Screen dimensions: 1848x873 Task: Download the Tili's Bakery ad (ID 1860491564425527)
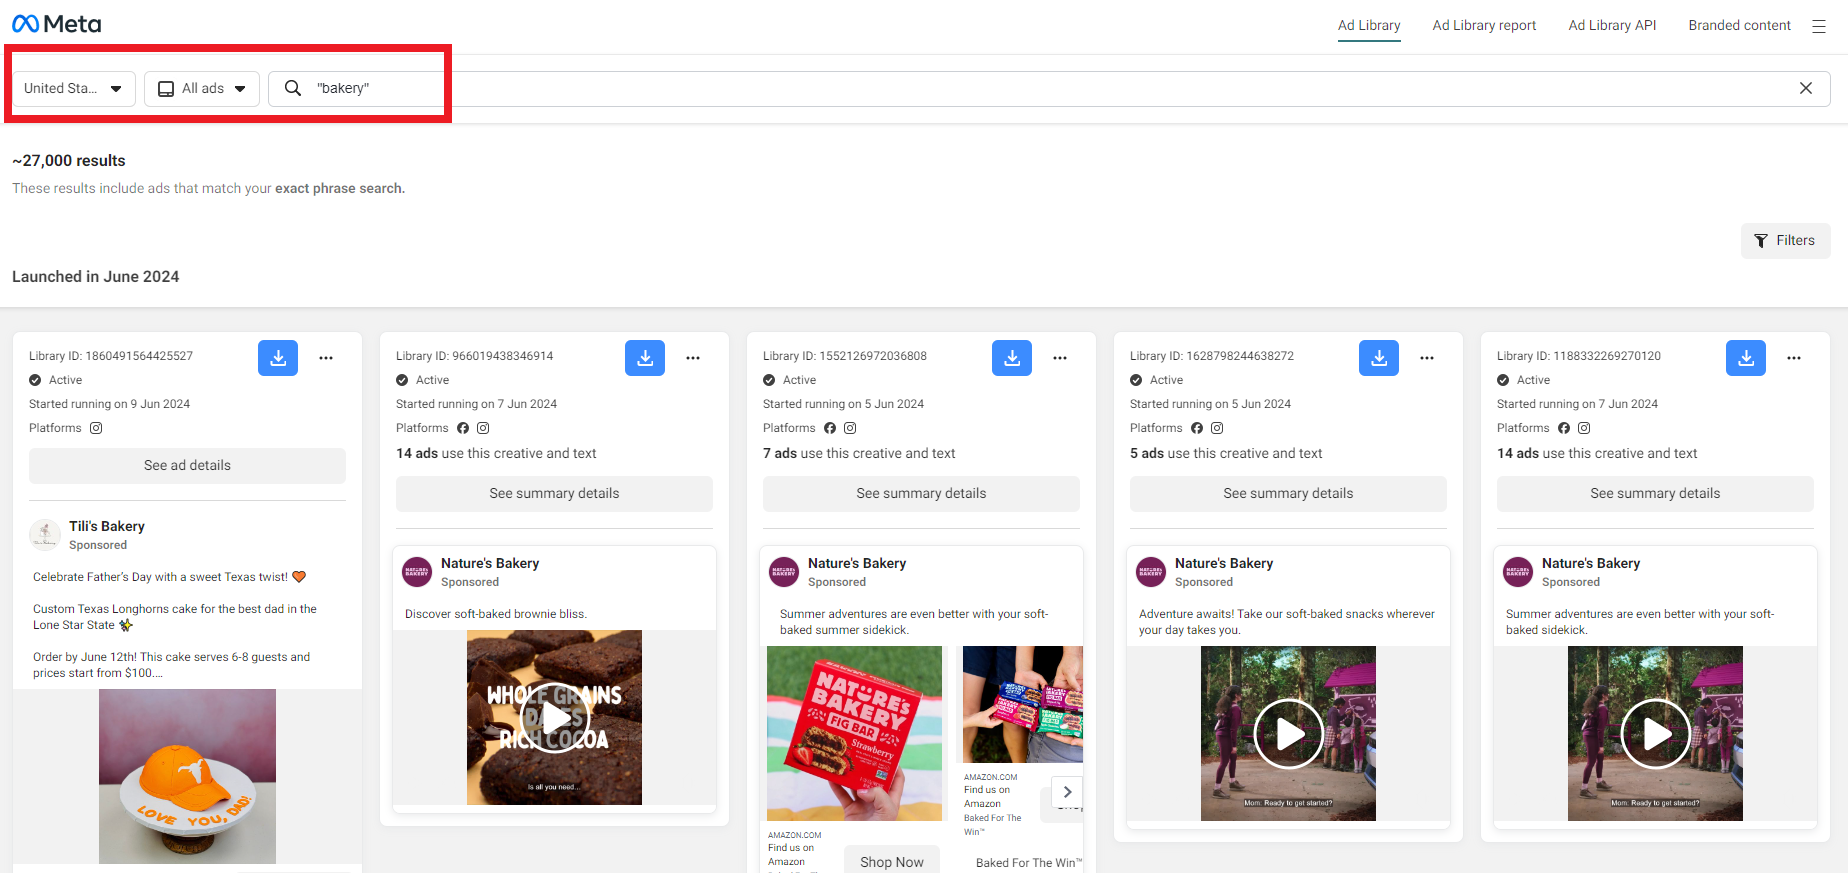[278, 358]
